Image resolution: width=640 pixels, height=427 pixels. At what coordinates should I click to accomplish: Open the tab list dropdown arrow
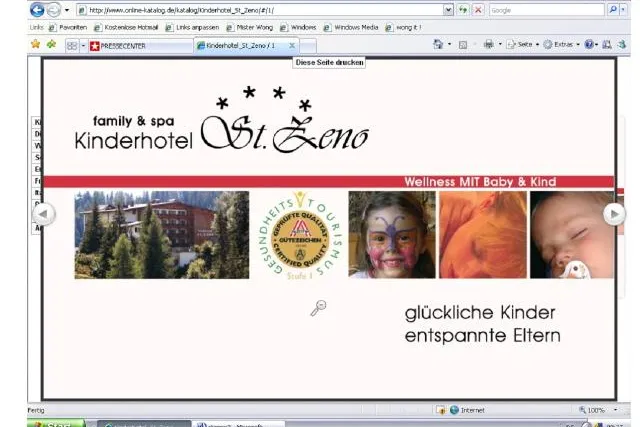click(83, 46)
